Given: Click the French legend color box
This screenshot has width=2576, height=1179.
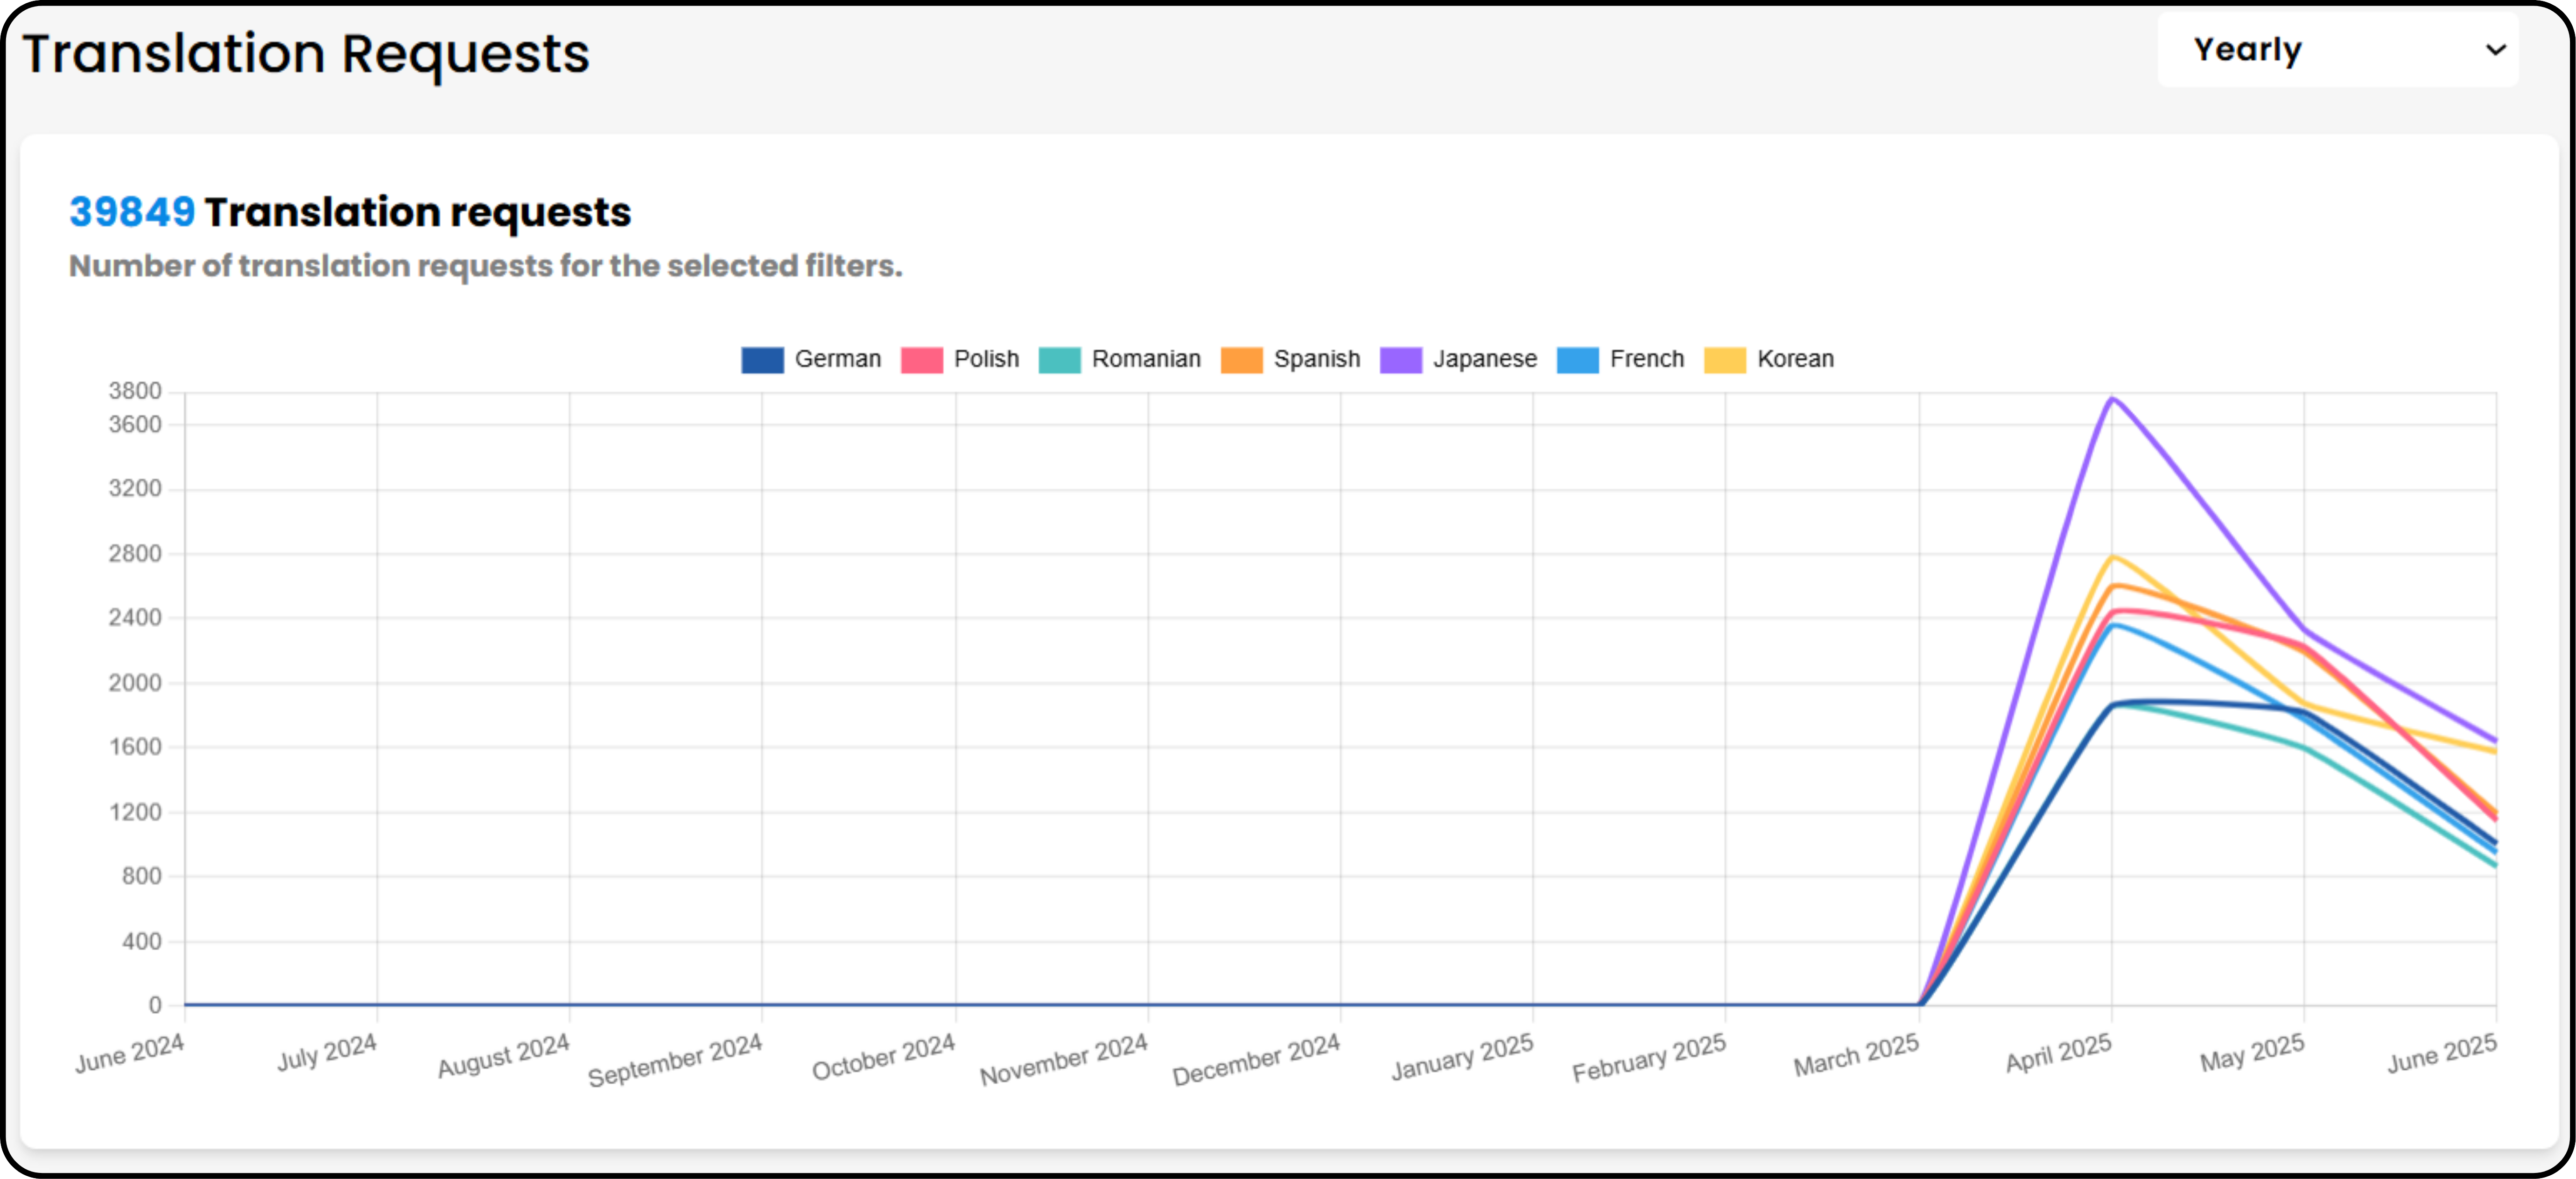Looking at the screenshot, I should (1577, 360).
